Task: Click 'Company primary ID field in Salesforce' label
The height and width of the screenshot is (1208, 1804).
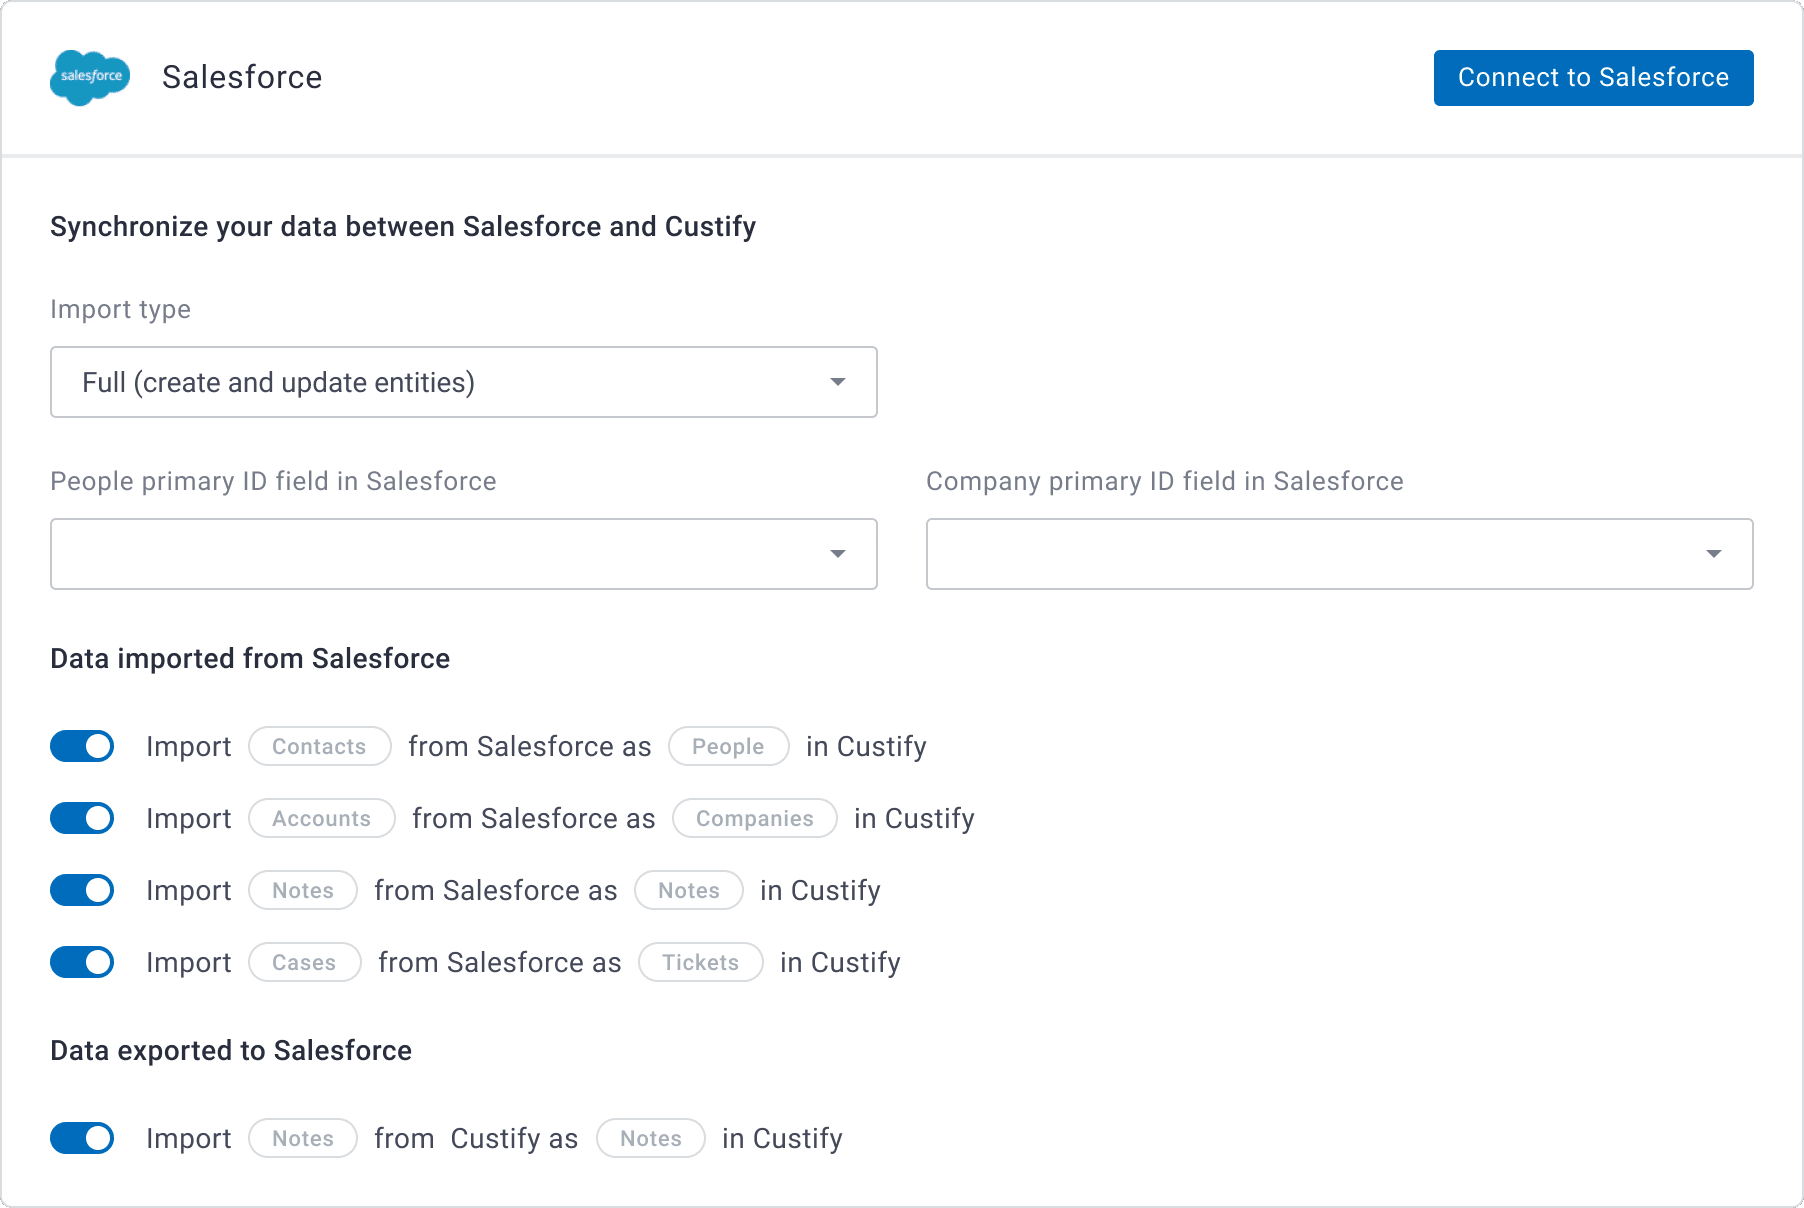Action: point(1165,481)
